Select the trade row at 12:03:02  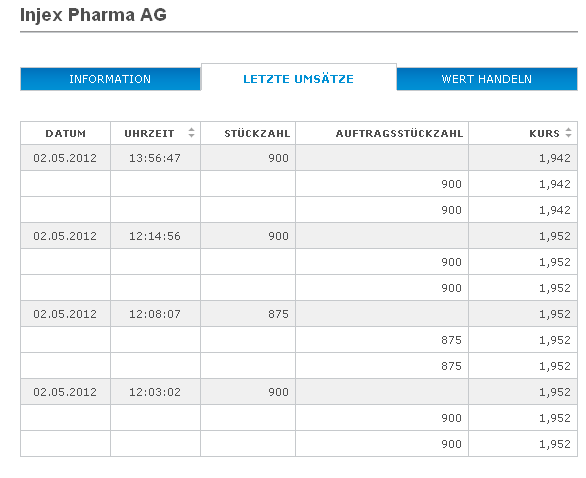pyautogui.click(x=299, y=392)
